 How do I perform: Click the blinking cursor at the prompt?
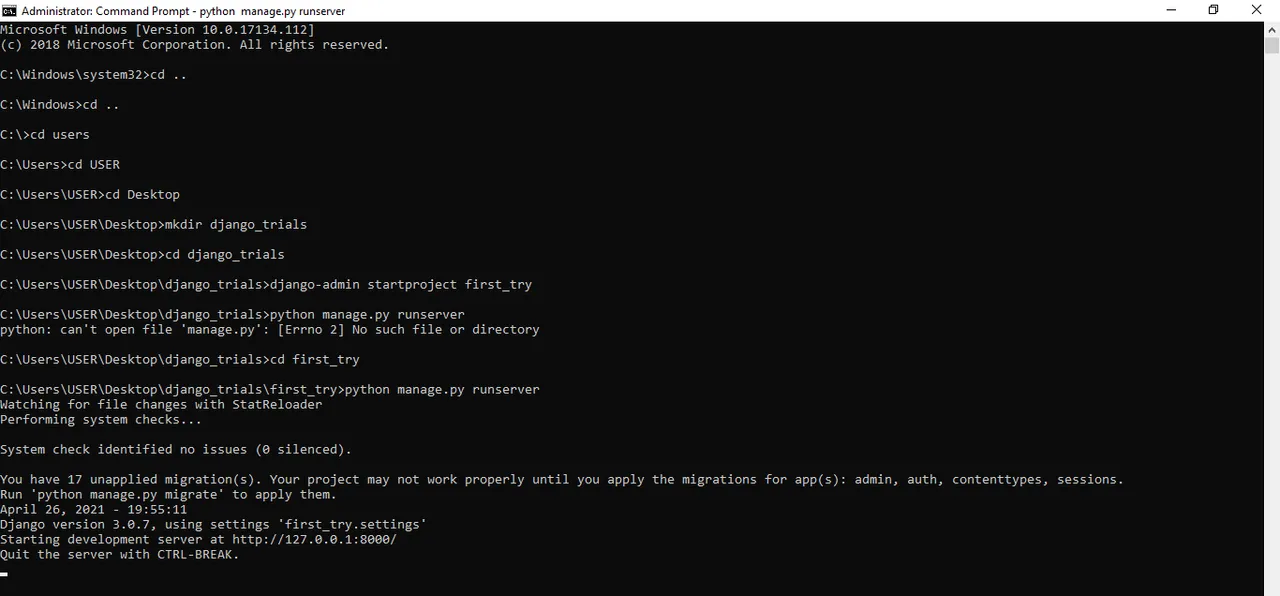pyautogui.click(x=4, y=573)
